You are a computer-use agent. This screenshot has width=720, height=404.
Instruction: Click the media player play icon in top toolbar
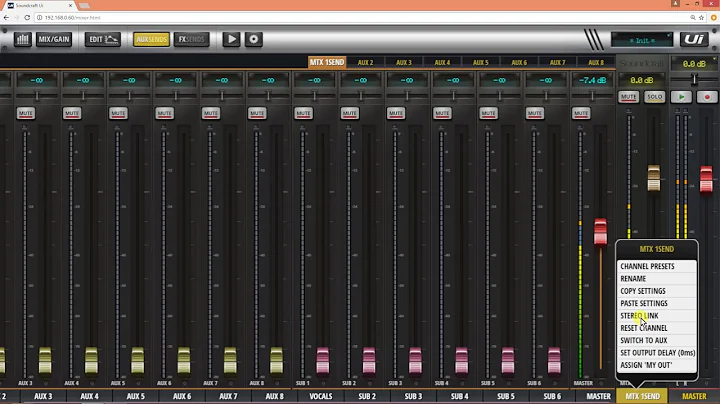[231, 39]
